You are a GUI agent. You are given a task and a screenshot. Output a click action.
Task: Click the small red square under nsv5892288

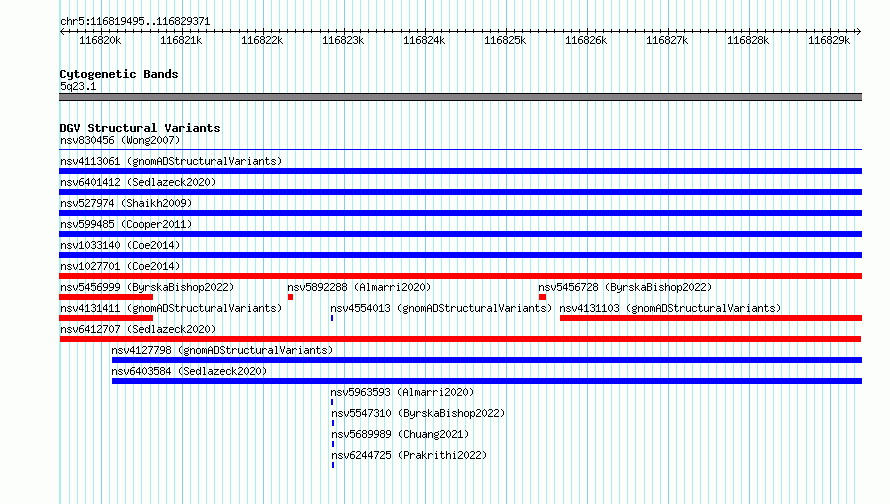click(x=290, y=297)
